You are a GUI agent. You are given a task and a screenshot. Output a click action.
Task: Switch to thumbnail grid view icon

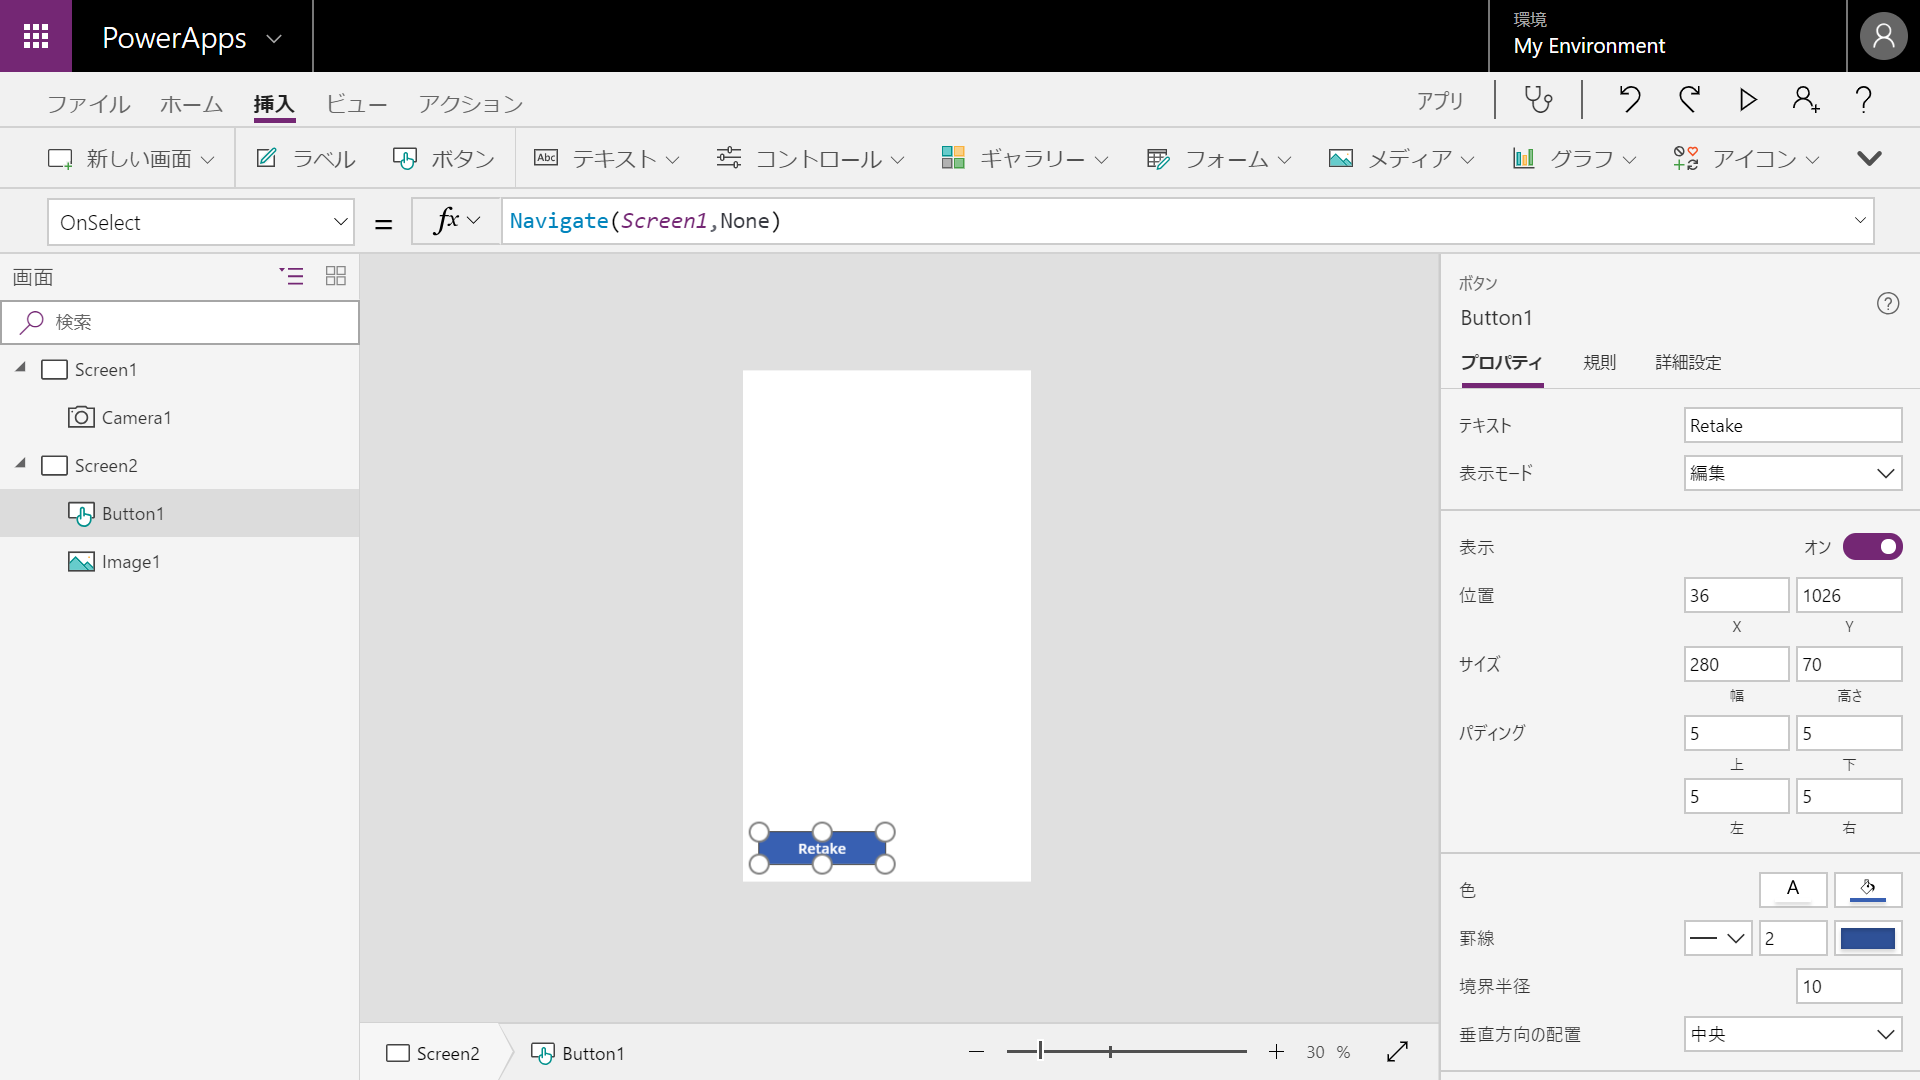(x=336, y=276)
